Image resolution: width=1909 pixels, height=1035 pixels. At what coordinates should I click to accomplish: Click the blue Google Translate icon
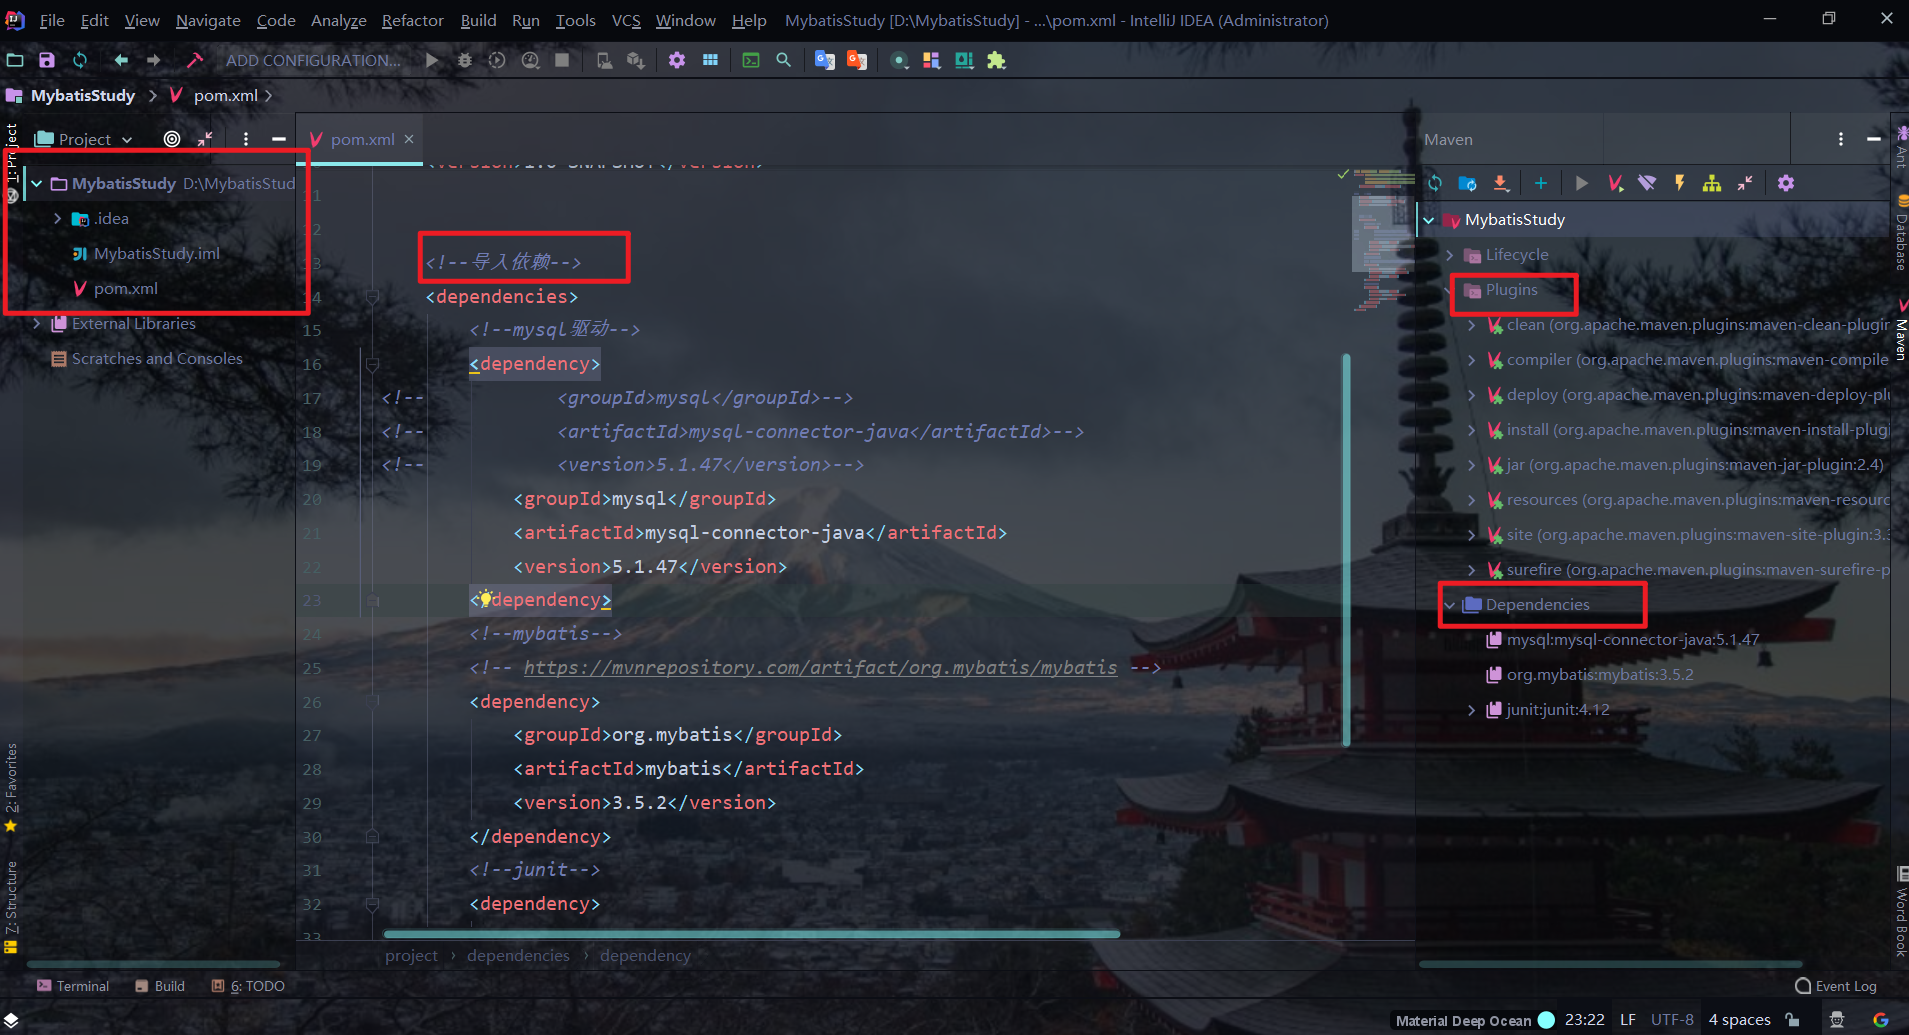(x=824, y=60)
